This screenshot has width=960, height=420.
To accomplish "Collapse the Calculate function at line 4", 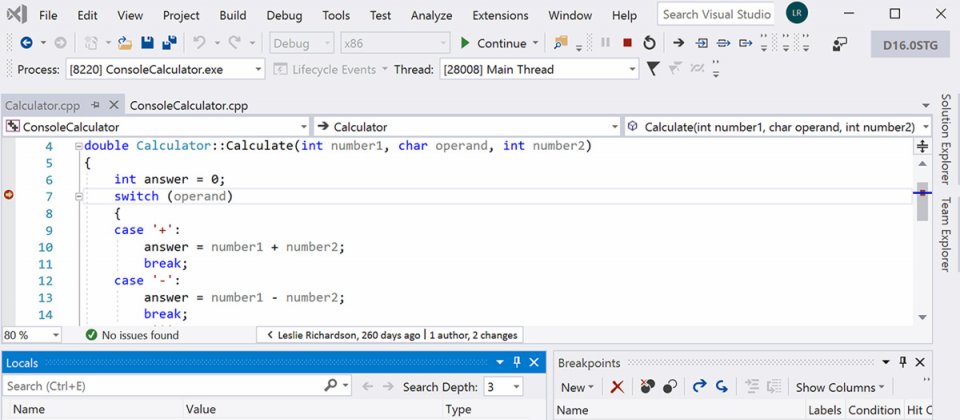I will pos(78,146).
